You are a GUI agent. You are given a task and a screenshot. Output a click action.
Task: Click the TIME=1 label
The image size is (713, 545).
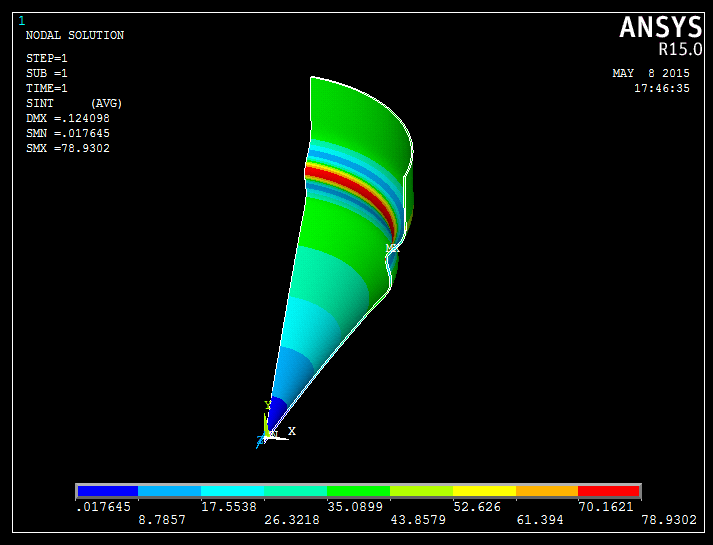click(46, 88)
